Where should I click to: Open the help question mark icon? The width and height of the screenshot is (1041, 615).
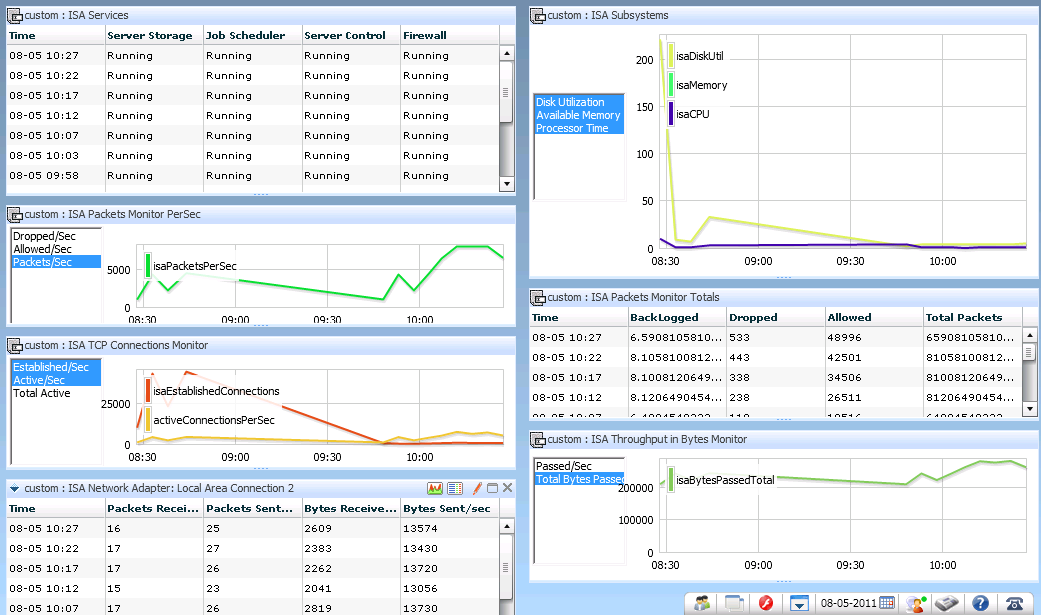tap(981, 603)
